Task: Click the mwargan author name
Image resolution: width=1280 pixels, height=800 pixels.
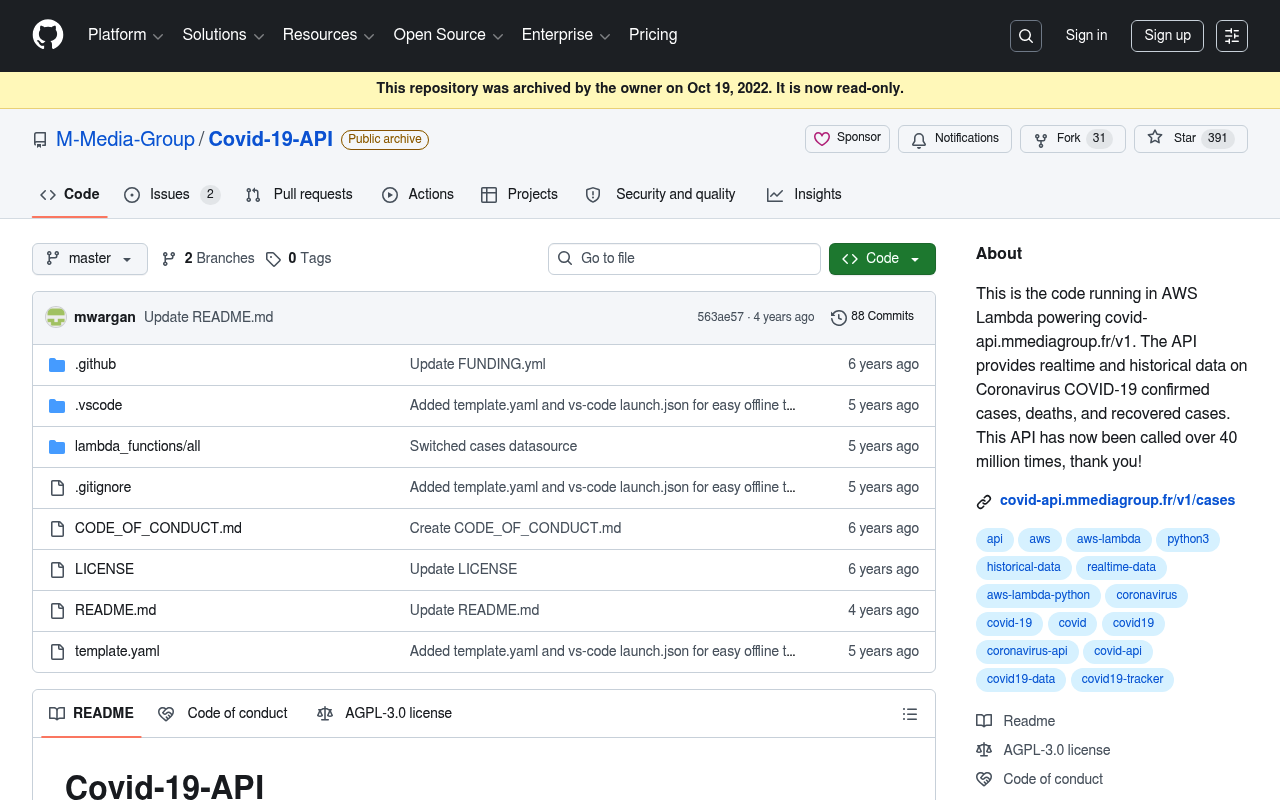Action: pos(105,317)
